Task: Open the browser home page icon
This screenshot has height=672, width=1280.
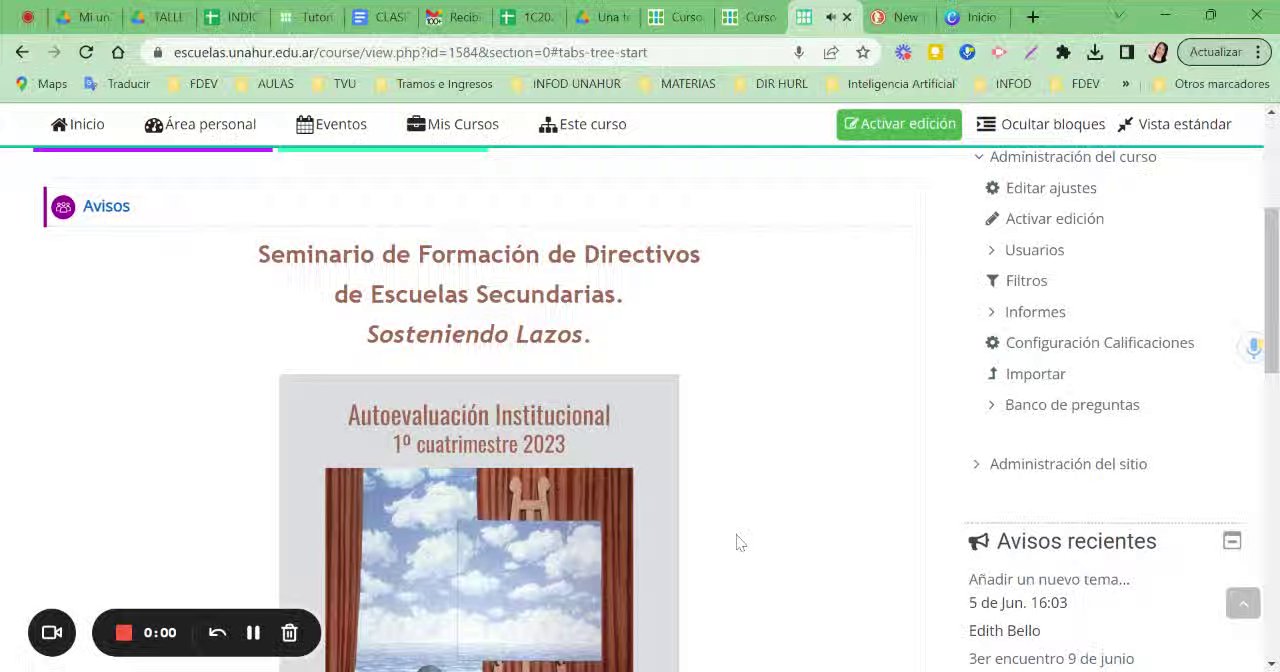Action: pos(118,52)
